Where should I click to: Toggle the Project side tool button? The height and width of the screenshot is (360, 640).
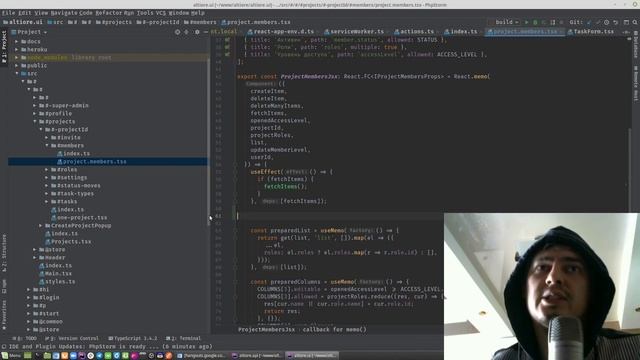(4, 46)
